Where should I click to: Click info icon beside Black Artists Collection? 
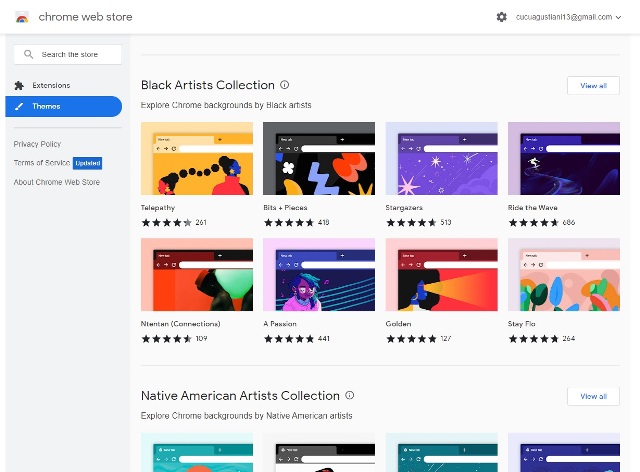pyautogui.click(x=284, y=85)
